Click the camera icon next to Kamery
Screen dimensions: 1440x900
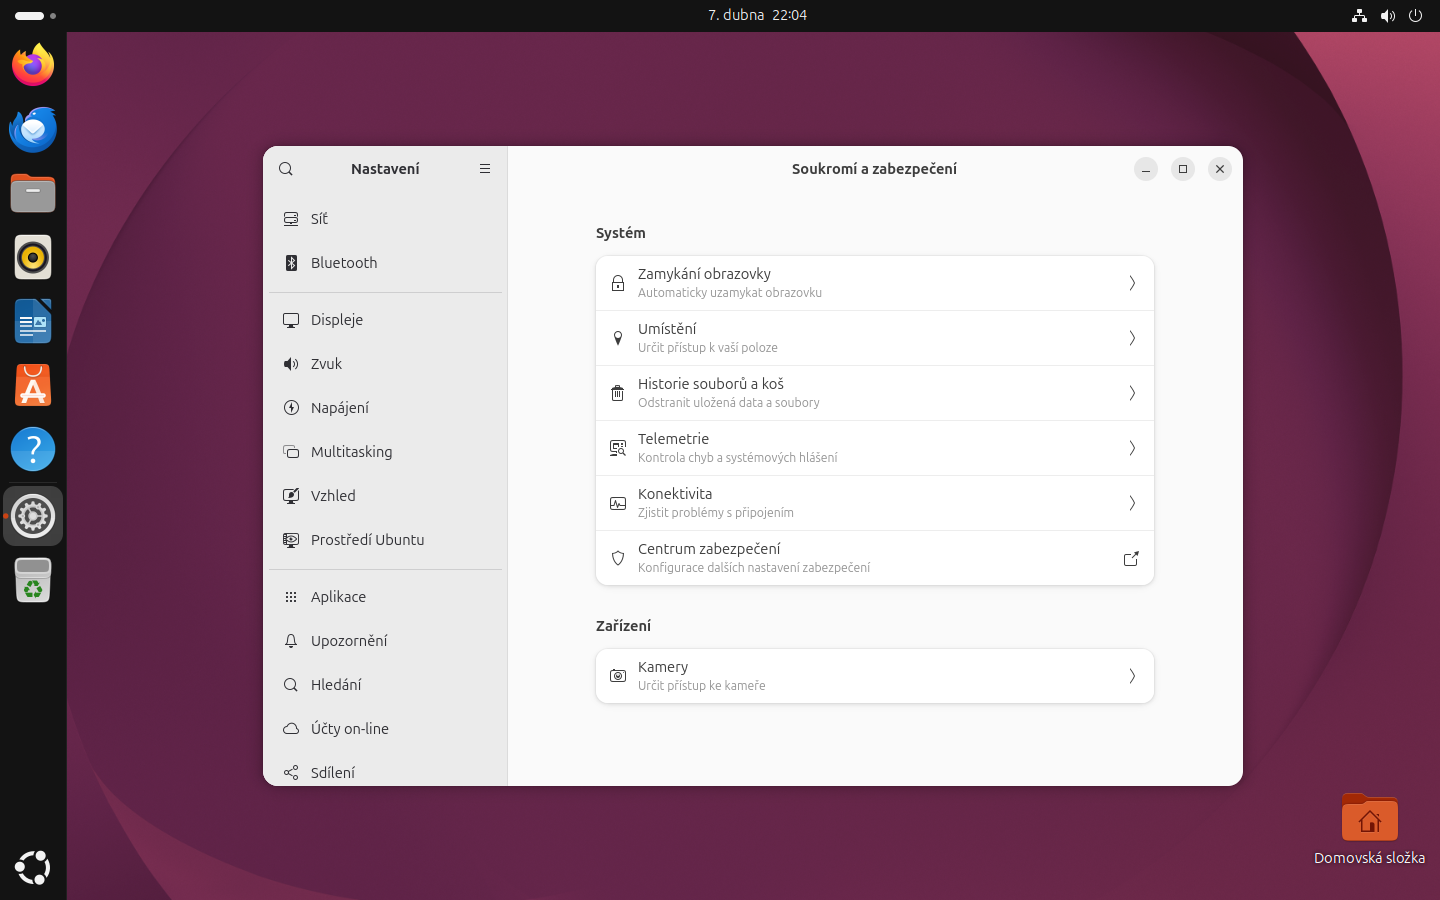point(618,677)
